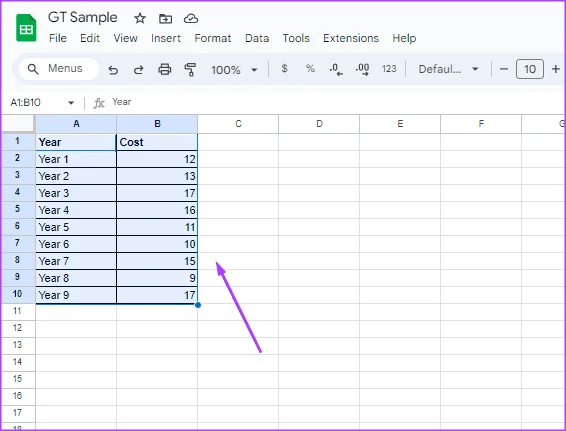Image resolution: width=566 pixels, height=431 pixels.
Task: Click the font size 10 field
Action: 530,69
